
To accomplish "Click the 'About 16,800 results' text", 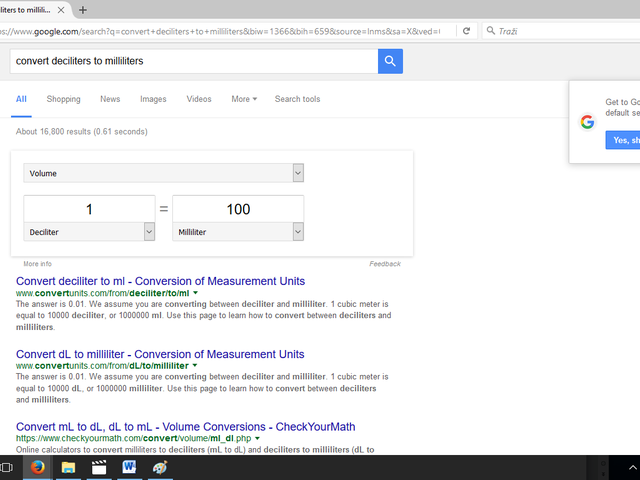I will [x=82, y=131].
